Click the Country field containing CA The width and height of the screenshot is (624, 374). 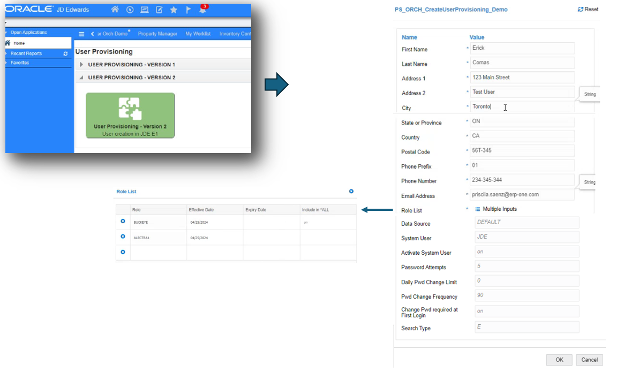[x=522, y=136]
